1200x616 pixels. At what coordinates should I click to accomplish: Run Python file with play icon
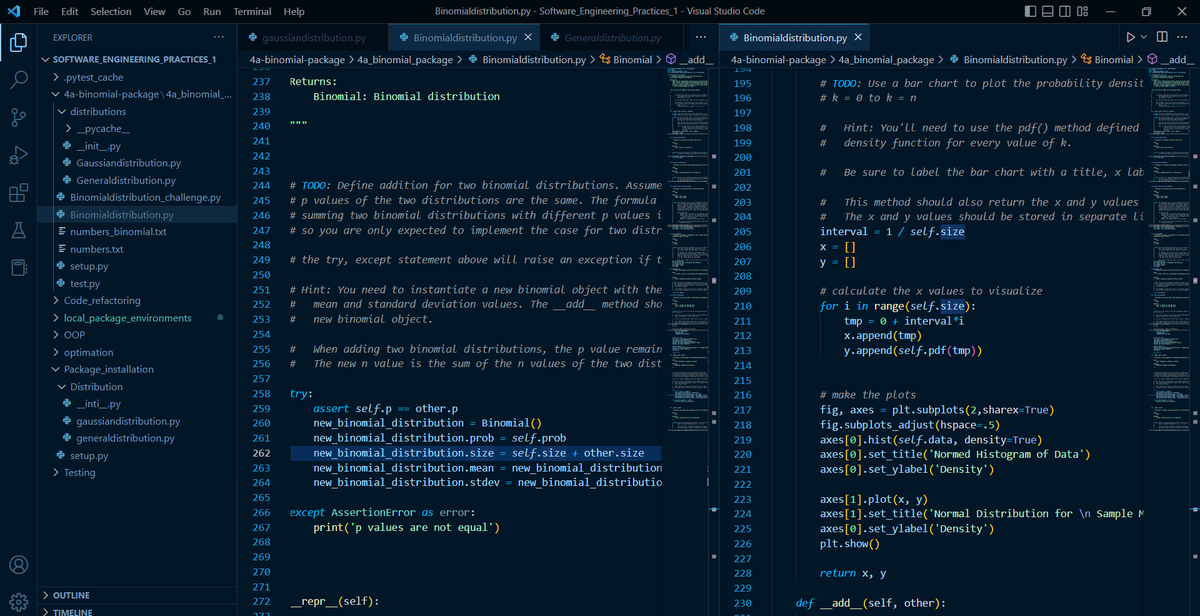tap(1131, 38)
